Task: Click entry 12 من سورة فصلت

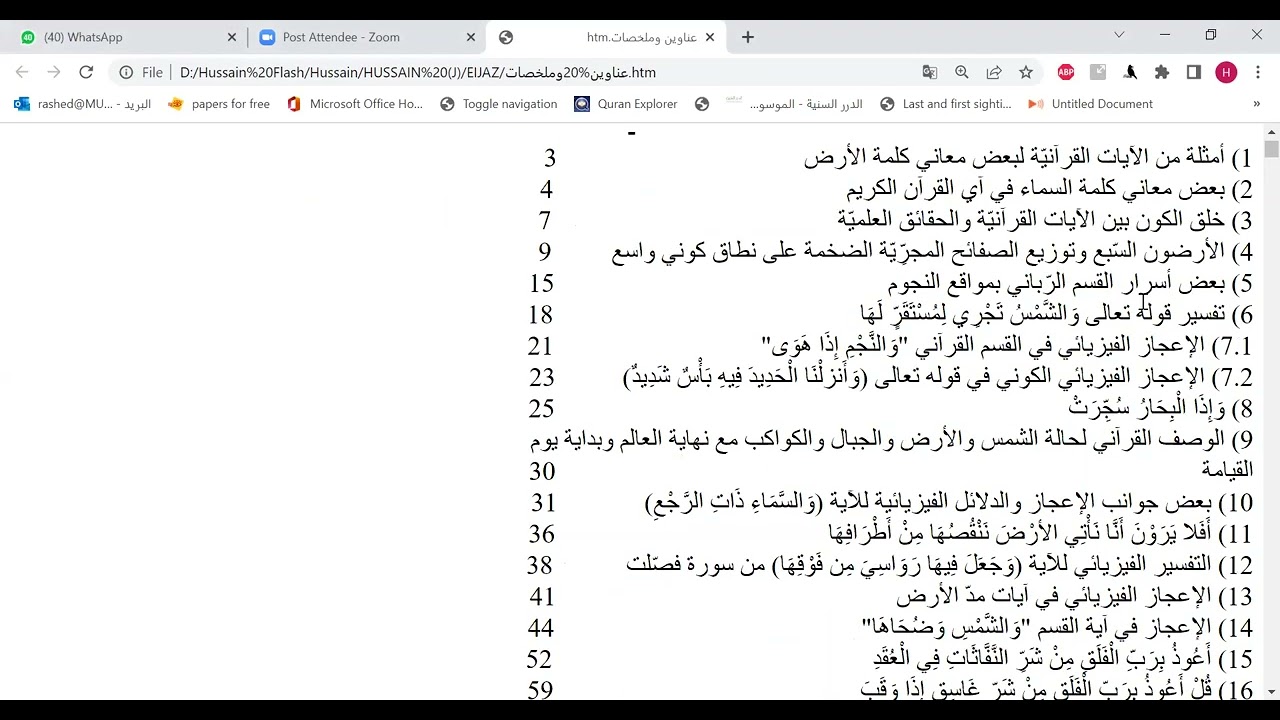Action: pos(939,565)
